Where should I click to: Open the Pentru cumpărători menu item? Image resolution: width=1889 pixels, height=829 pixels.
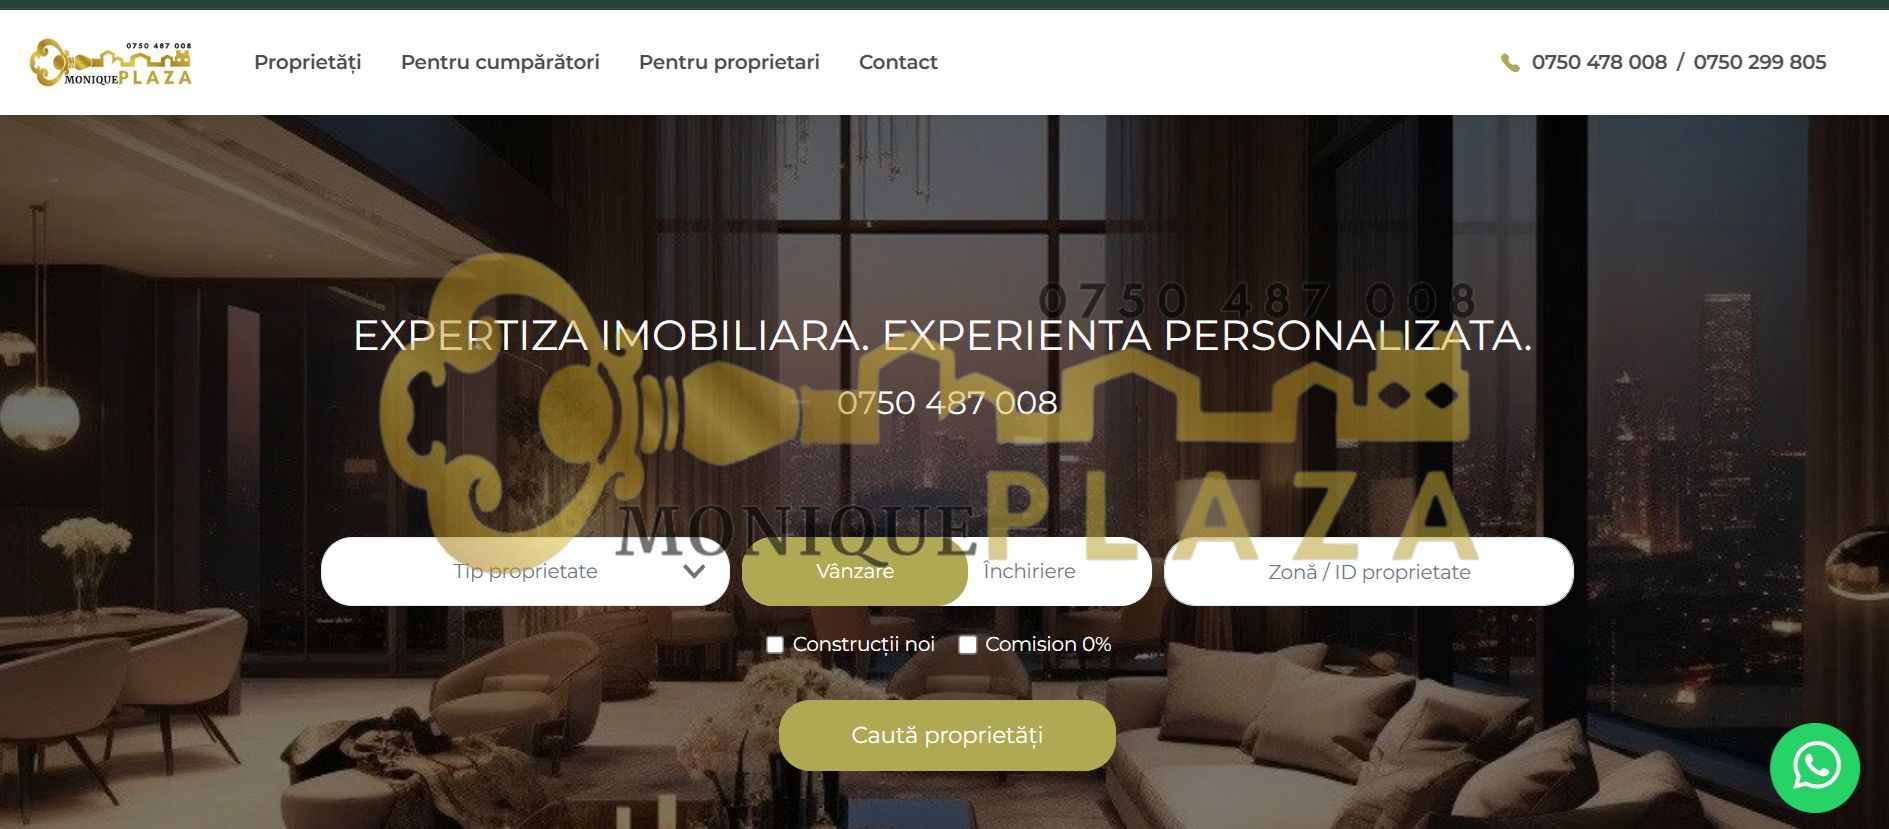500,62
